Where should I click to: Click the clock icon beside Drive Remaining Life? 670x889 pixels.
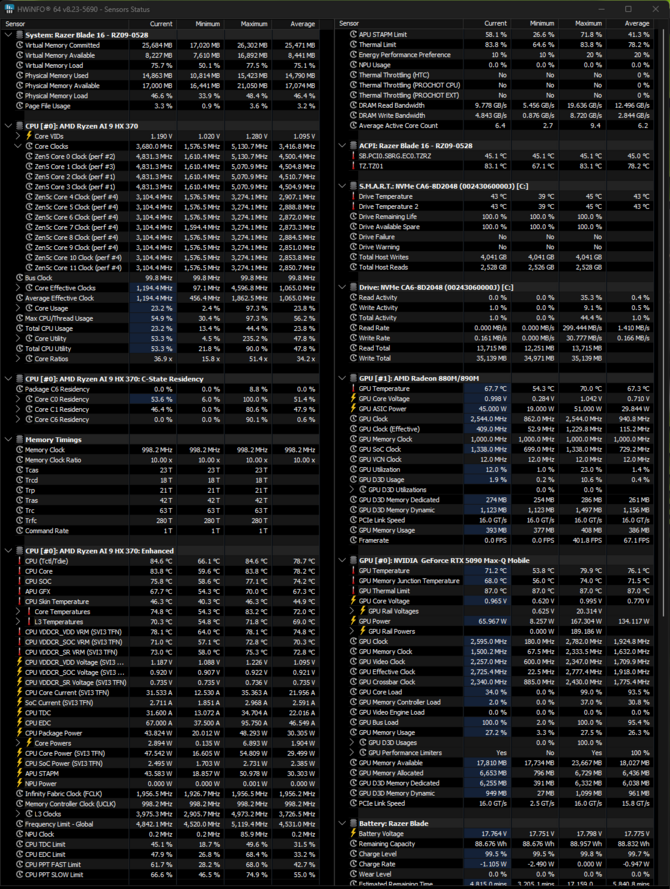click(353, 217)
